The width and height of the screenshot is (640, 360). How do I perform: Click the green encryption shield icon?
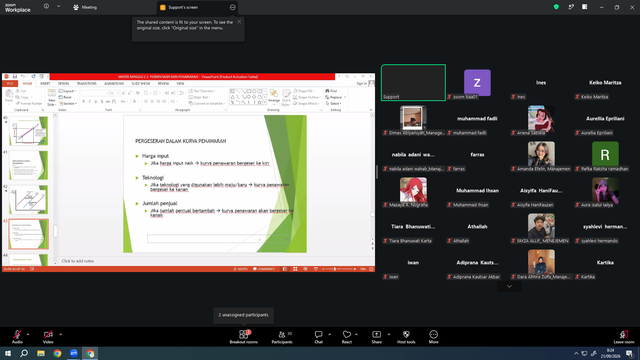tap(556, 7)
